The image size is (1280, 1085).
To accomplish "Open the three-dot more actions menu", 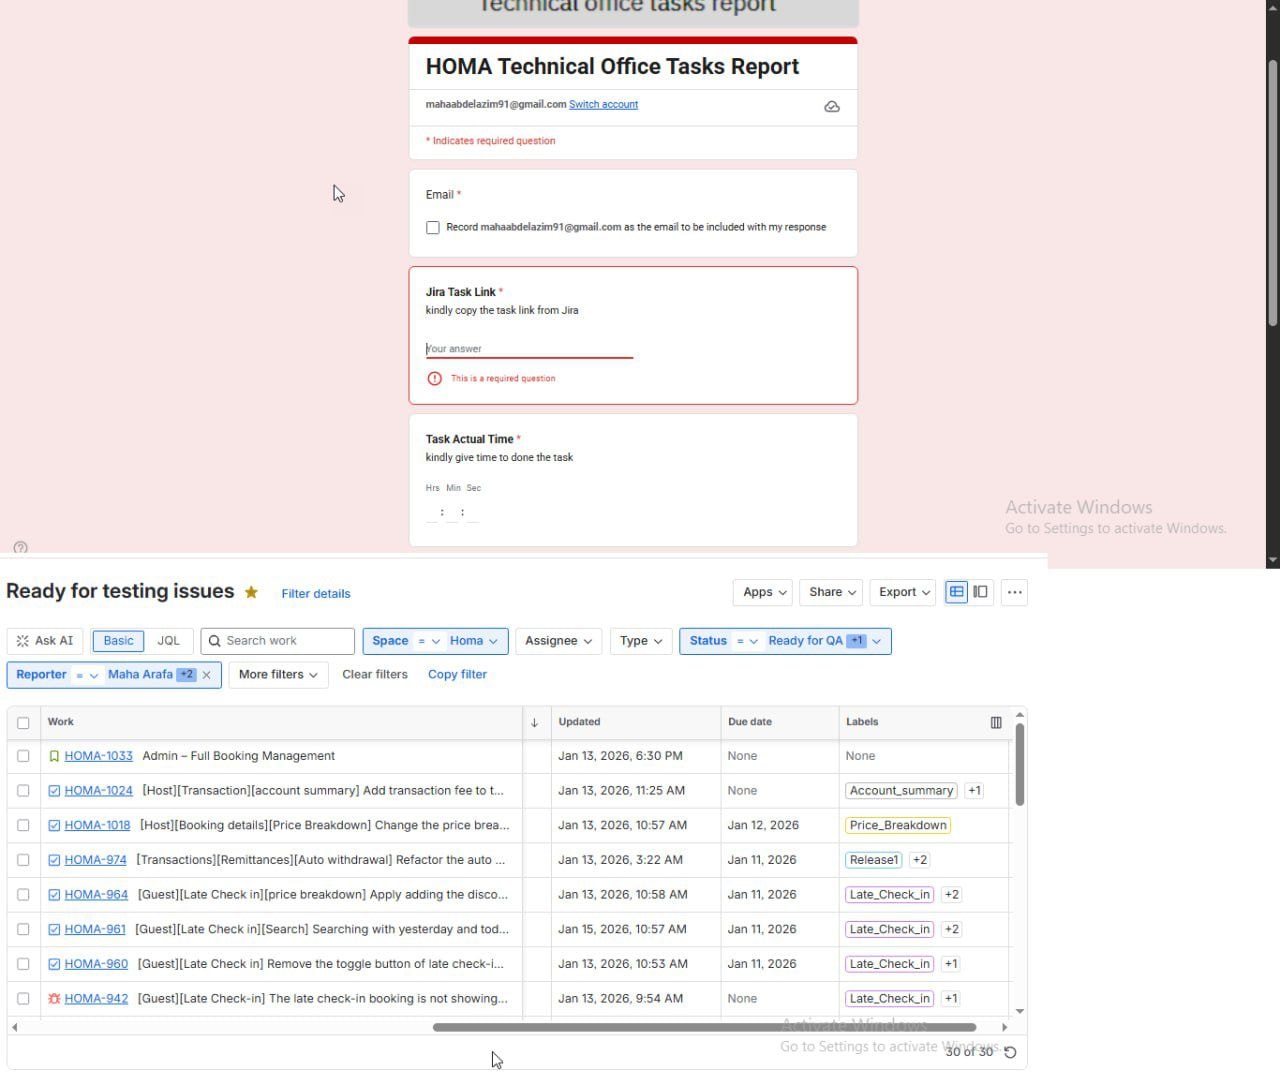I will coord(1015,592).
